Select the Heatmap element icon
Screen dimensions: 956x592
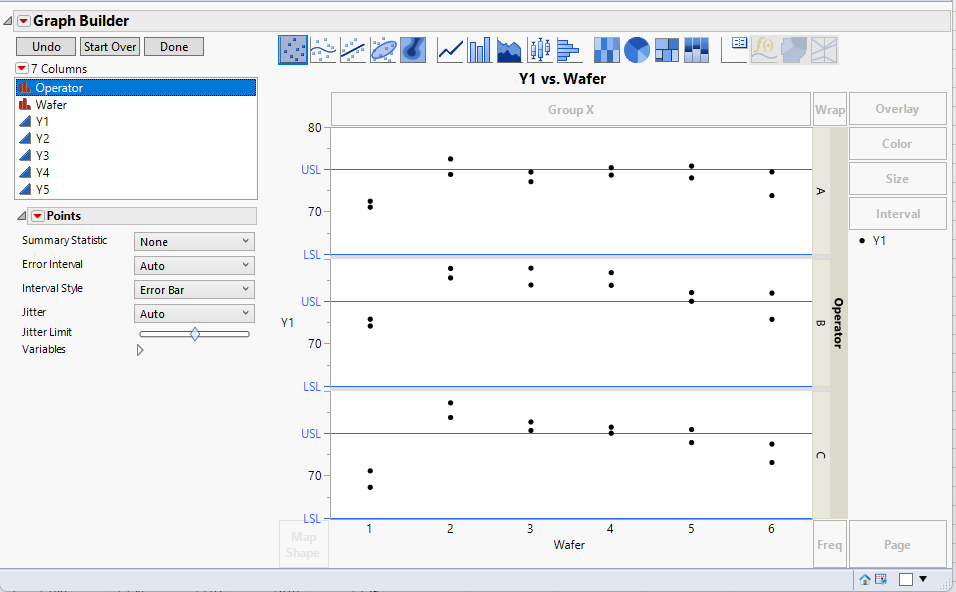click(x=607, y=49)
